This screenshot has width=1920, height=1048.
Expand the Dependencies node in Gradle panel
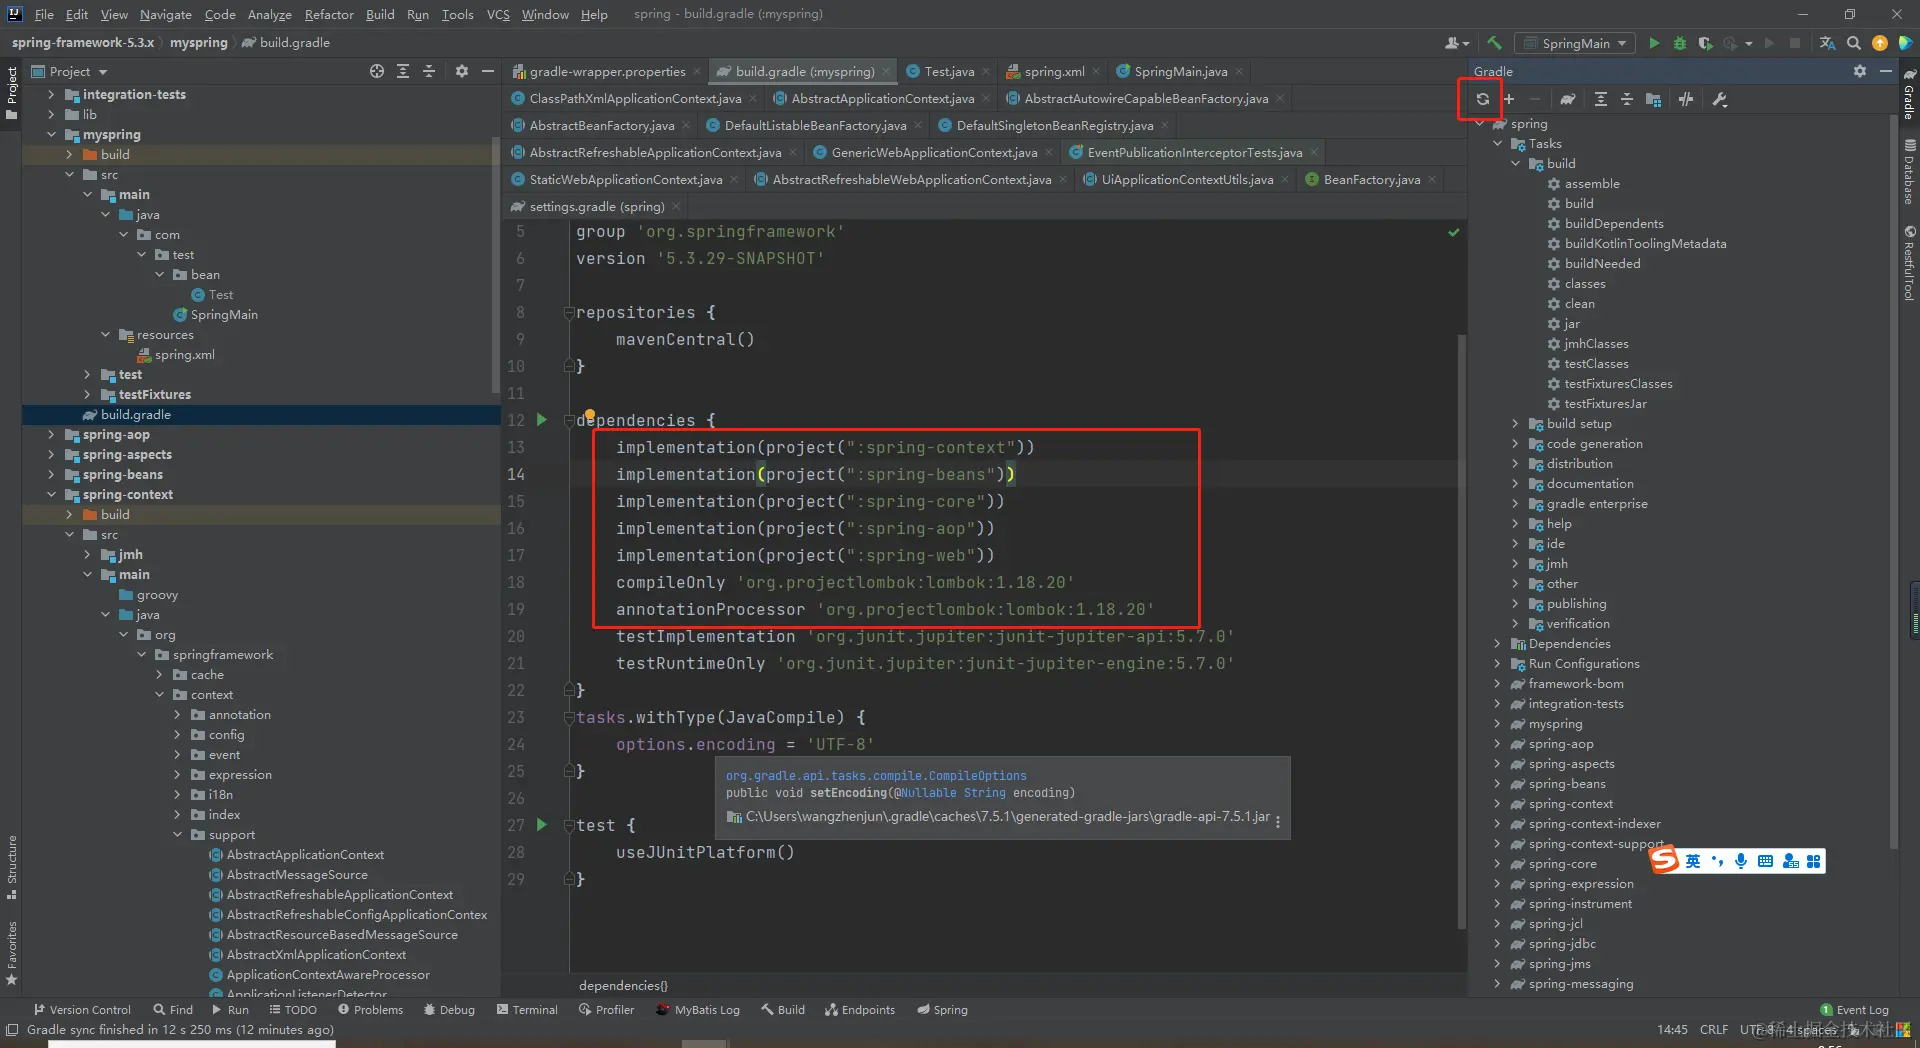click(1497, 644)
